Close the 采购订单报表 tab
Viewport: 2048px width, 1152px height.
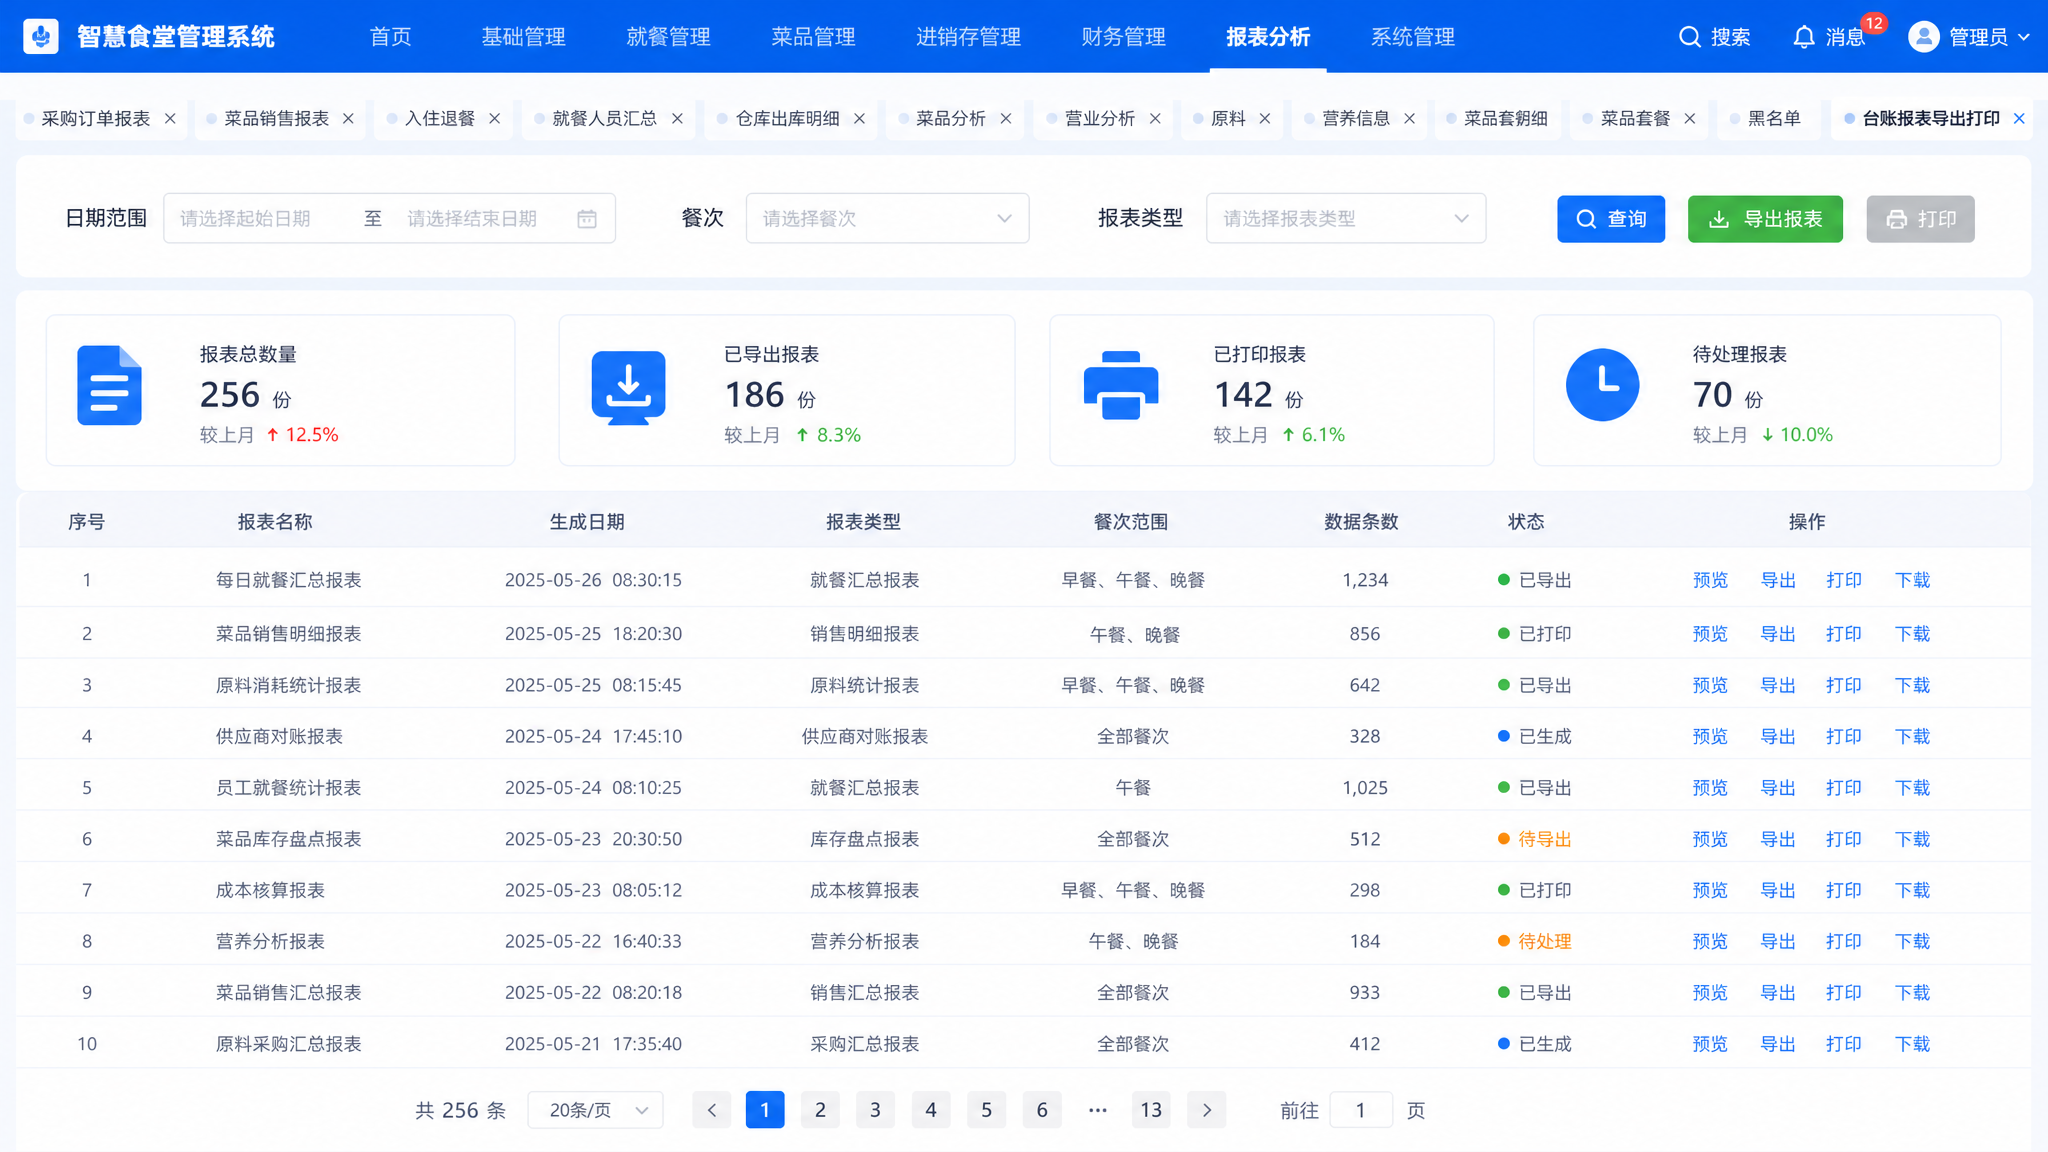(x=171, y=118)
